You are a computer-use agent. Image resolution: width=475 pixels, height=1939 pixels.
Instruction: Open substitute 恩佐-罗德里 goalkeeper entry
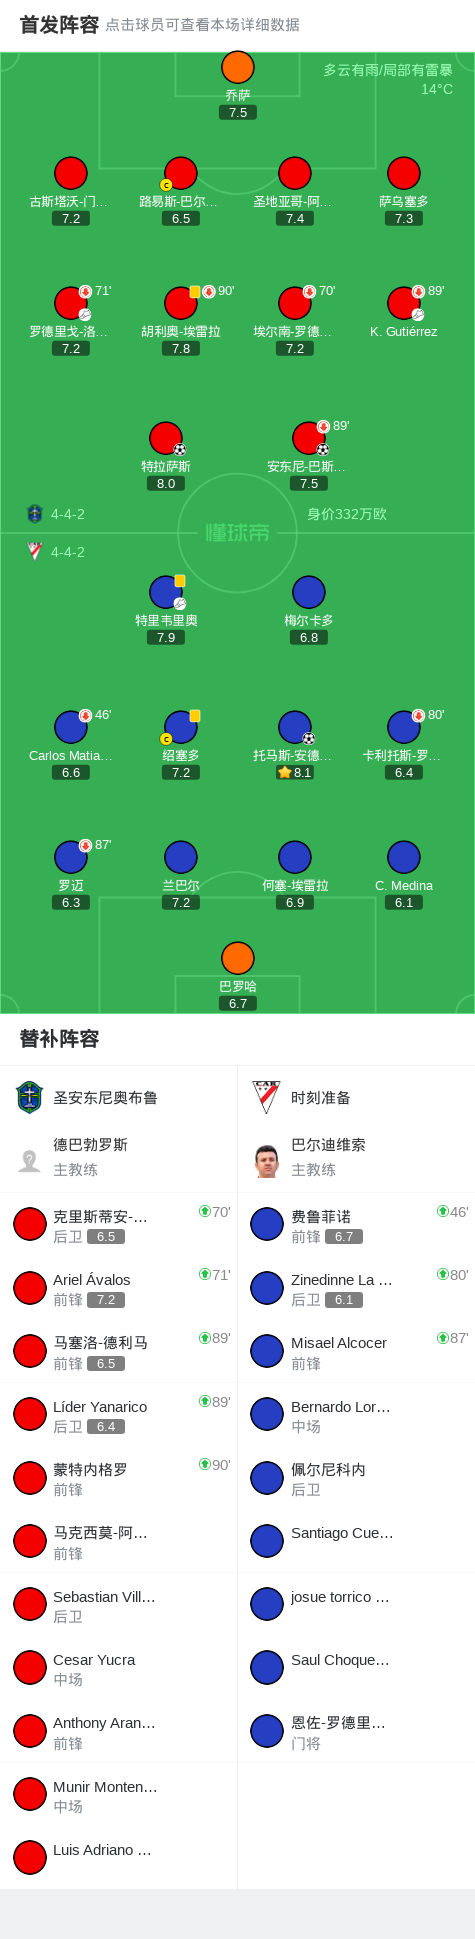pos(356,1731)
